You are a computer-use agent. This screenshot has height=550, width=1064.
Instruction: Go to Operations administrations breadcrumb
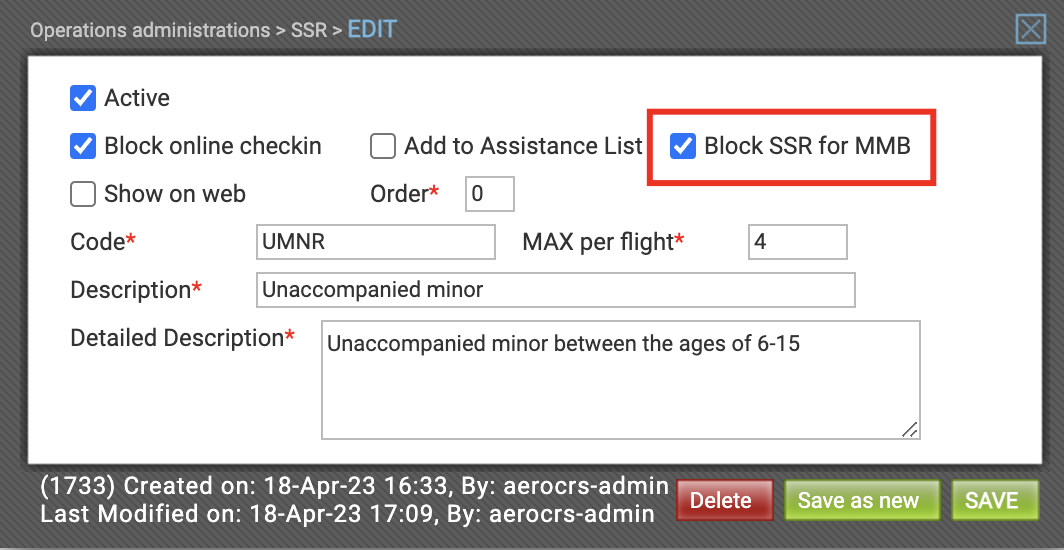pyautogui.click(x=150, y=31)
